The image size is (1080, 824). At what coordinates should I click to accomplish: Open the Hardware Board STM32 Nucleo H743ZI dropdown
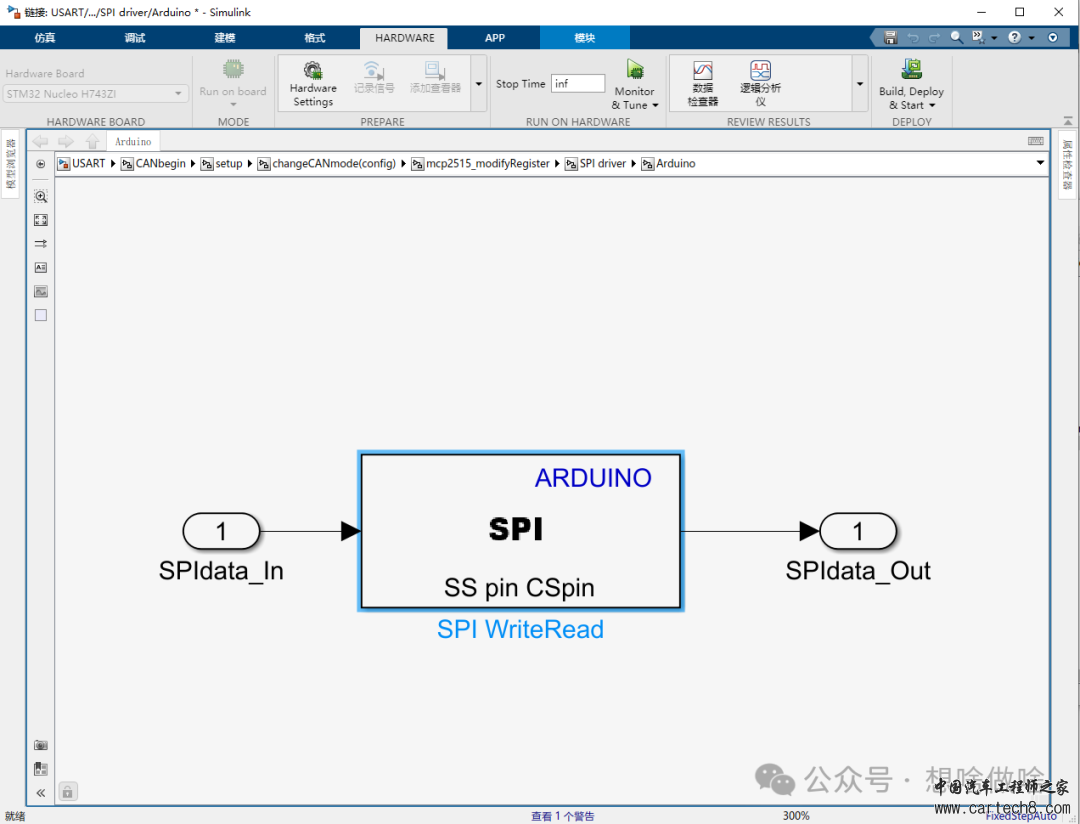click(96, 94)
